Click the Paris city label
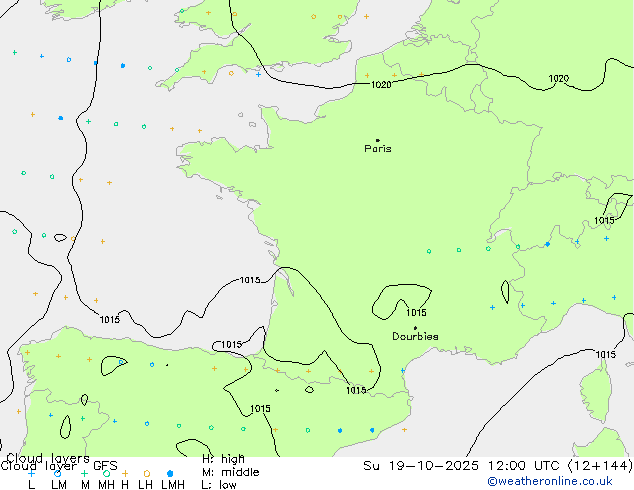This screenshot has width=634, height=490. [x=378, y=149]
